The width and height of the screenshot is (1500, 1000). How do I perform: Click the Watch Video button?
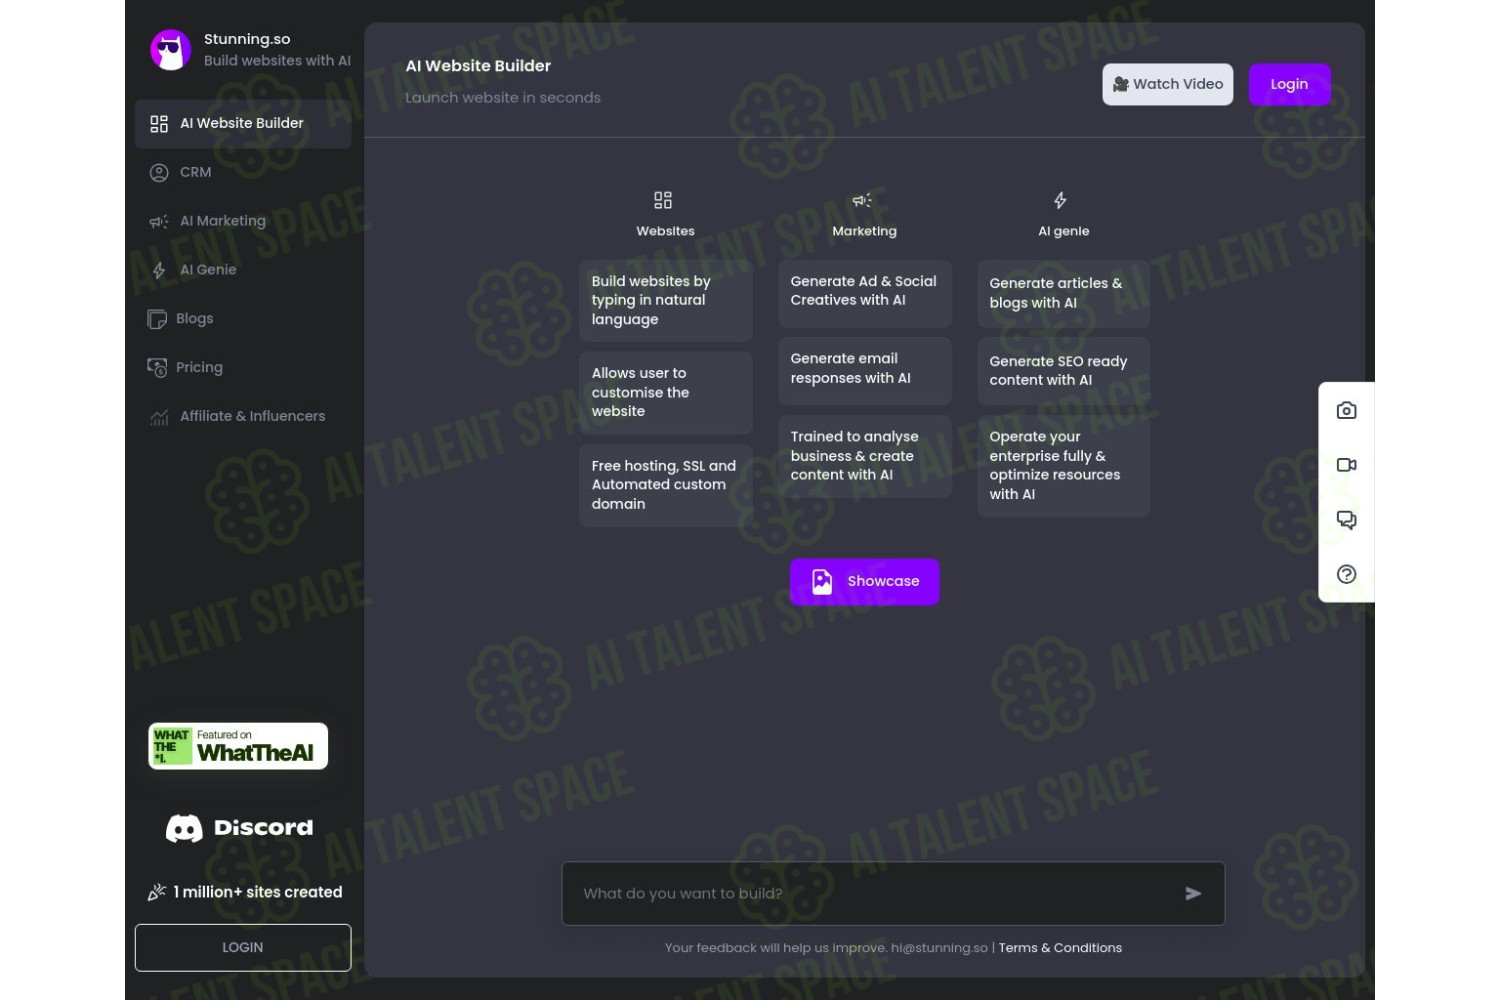coord(1168,84)
